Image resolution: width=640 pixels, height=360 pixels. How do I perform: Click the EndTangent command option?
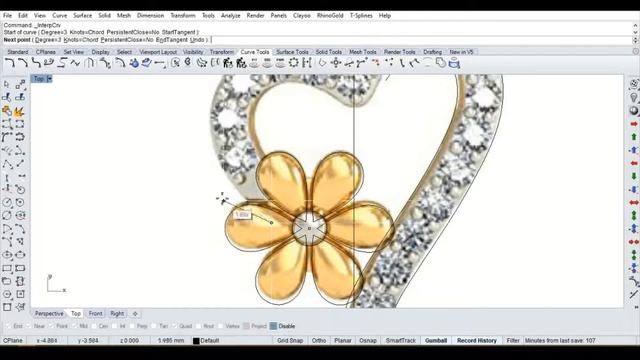[x=172, y=40]
